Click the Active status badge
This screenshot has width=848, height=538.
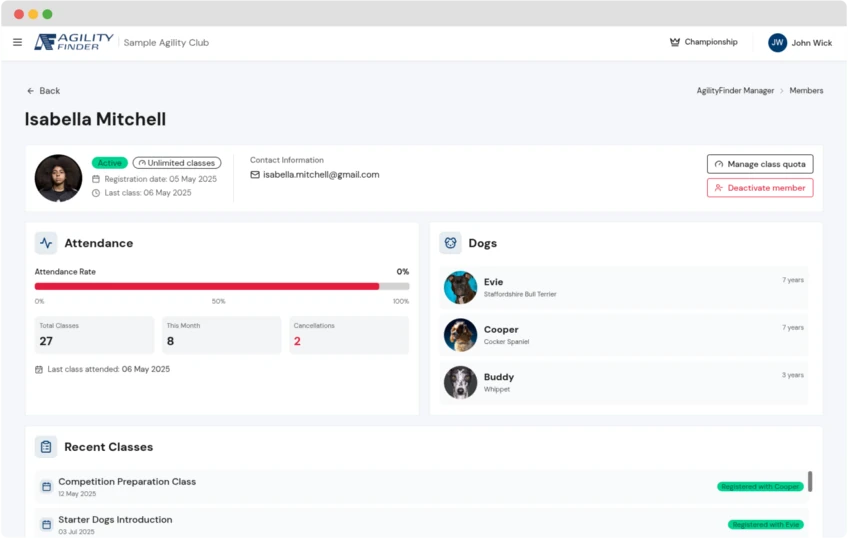(x=110, y=163)
